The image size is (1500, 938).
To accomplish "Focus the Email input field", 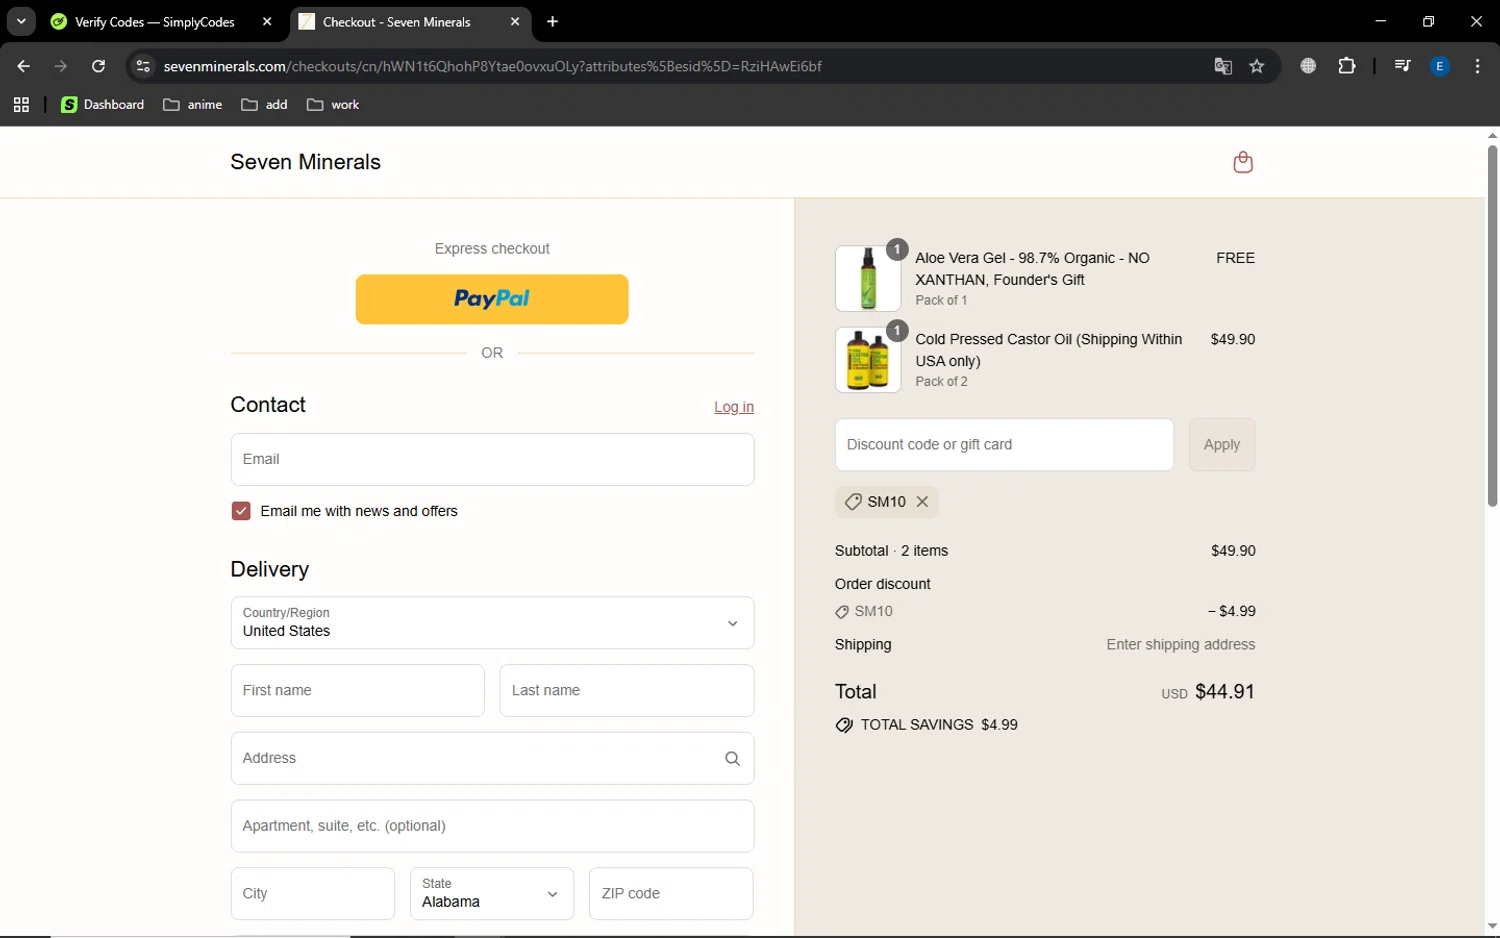I will click(492, 459).
